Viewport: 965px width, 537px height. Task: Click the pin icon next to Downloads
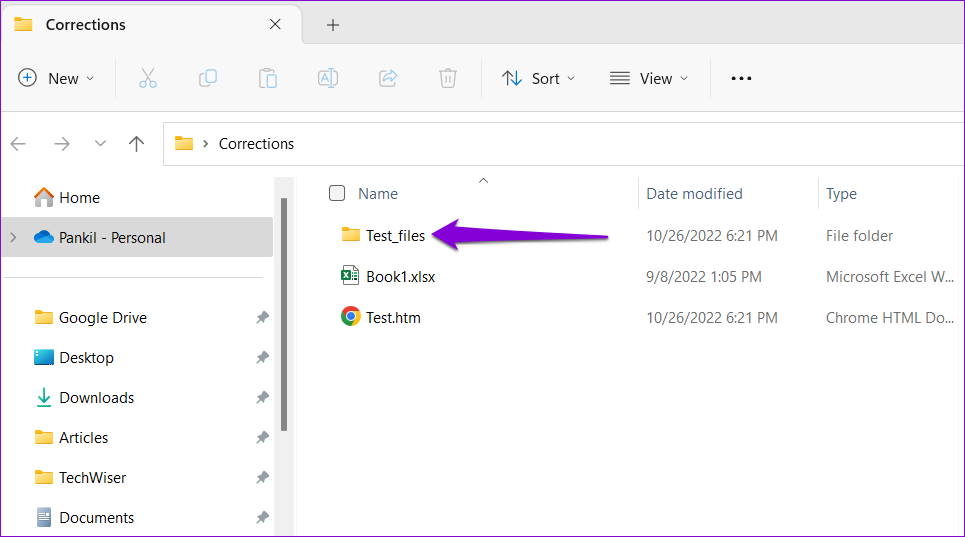point(262,397)
